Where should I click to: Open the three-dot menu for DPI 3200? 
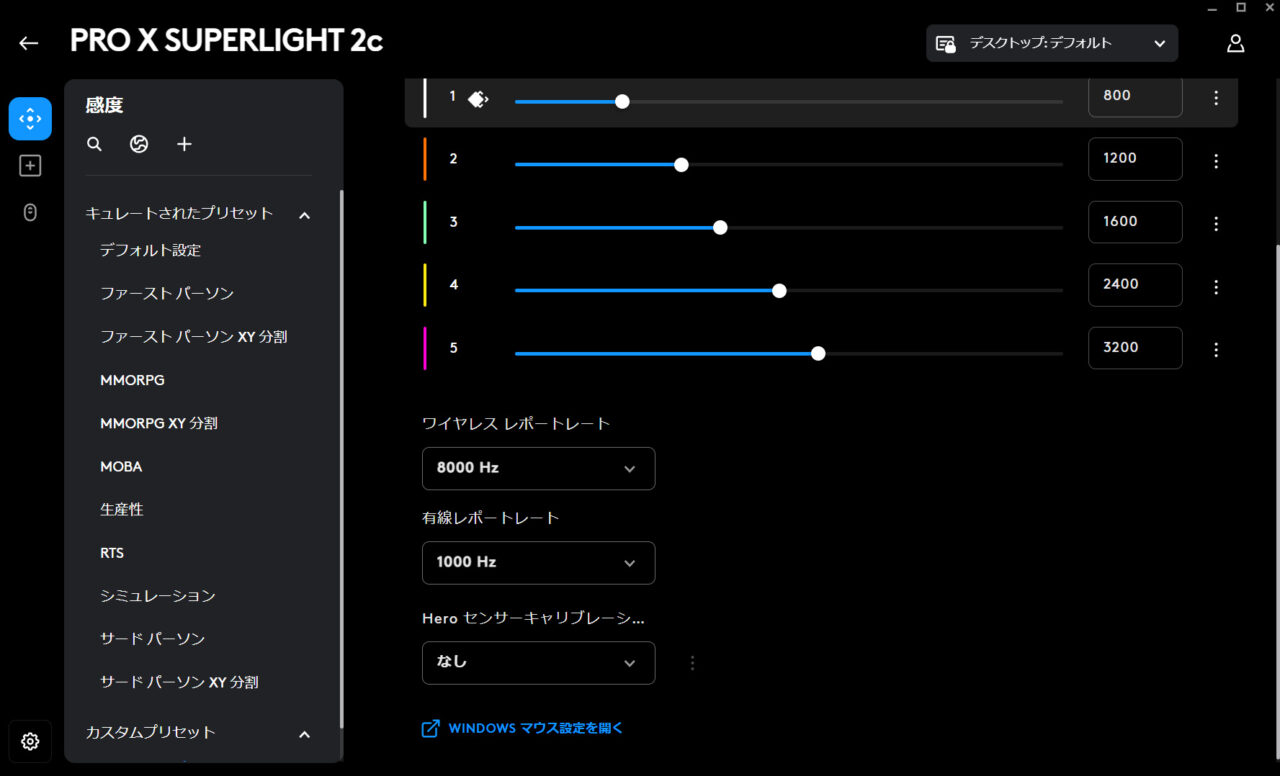tap(1216, 350)
